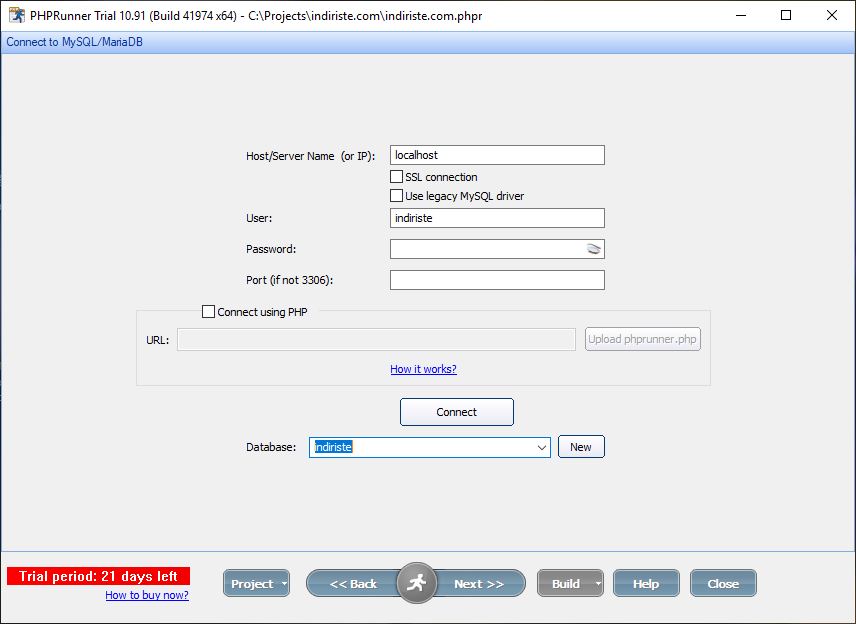
Task: Click the Upload phprunner.php button
Action: click(643, 339)
